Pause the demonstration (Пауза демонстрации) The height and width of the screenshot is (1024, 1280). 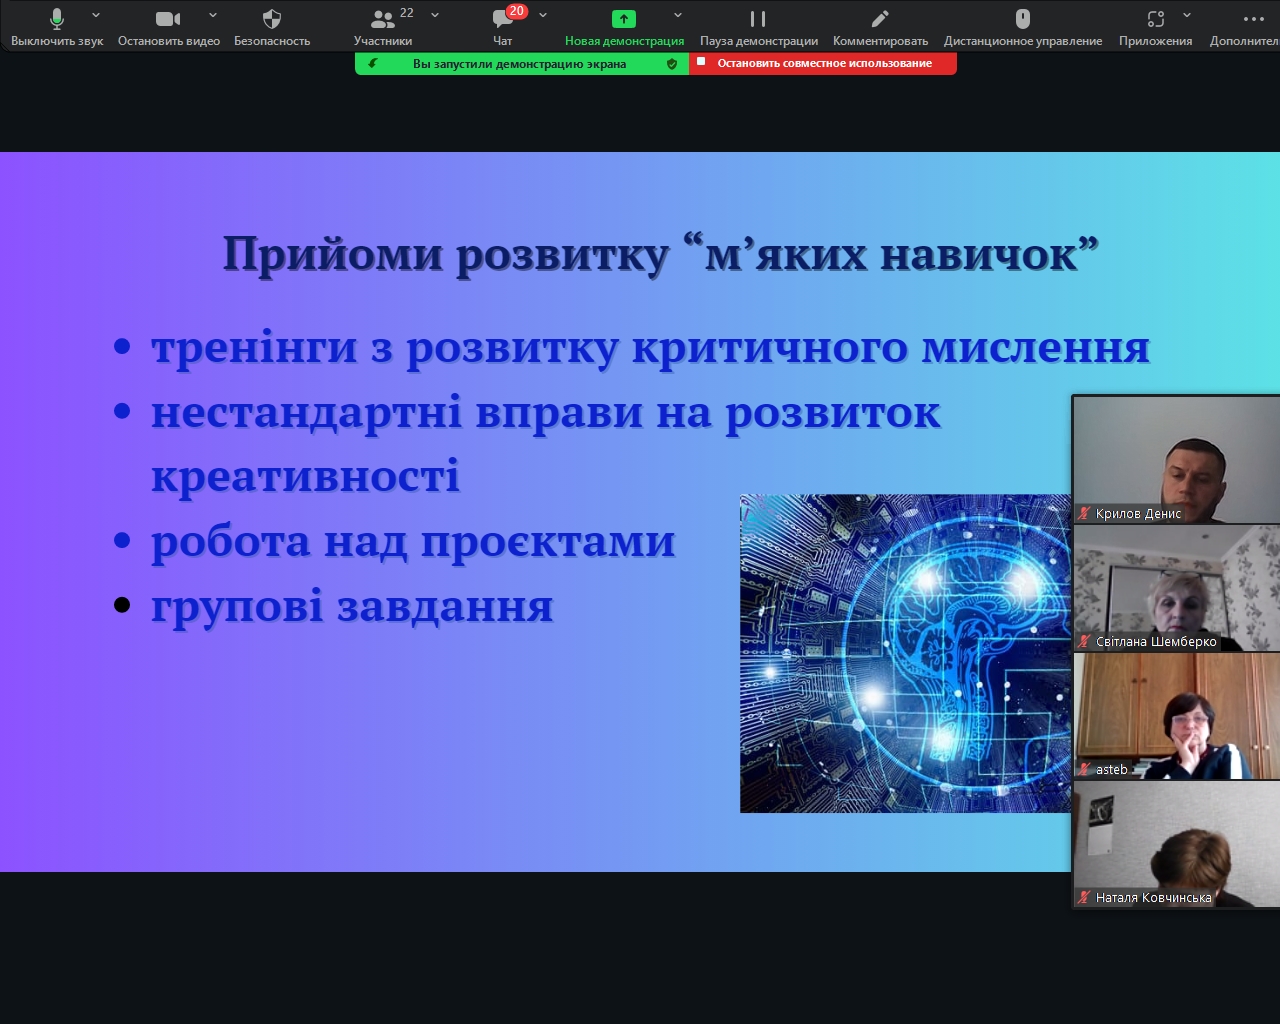(x=758, y=27)
